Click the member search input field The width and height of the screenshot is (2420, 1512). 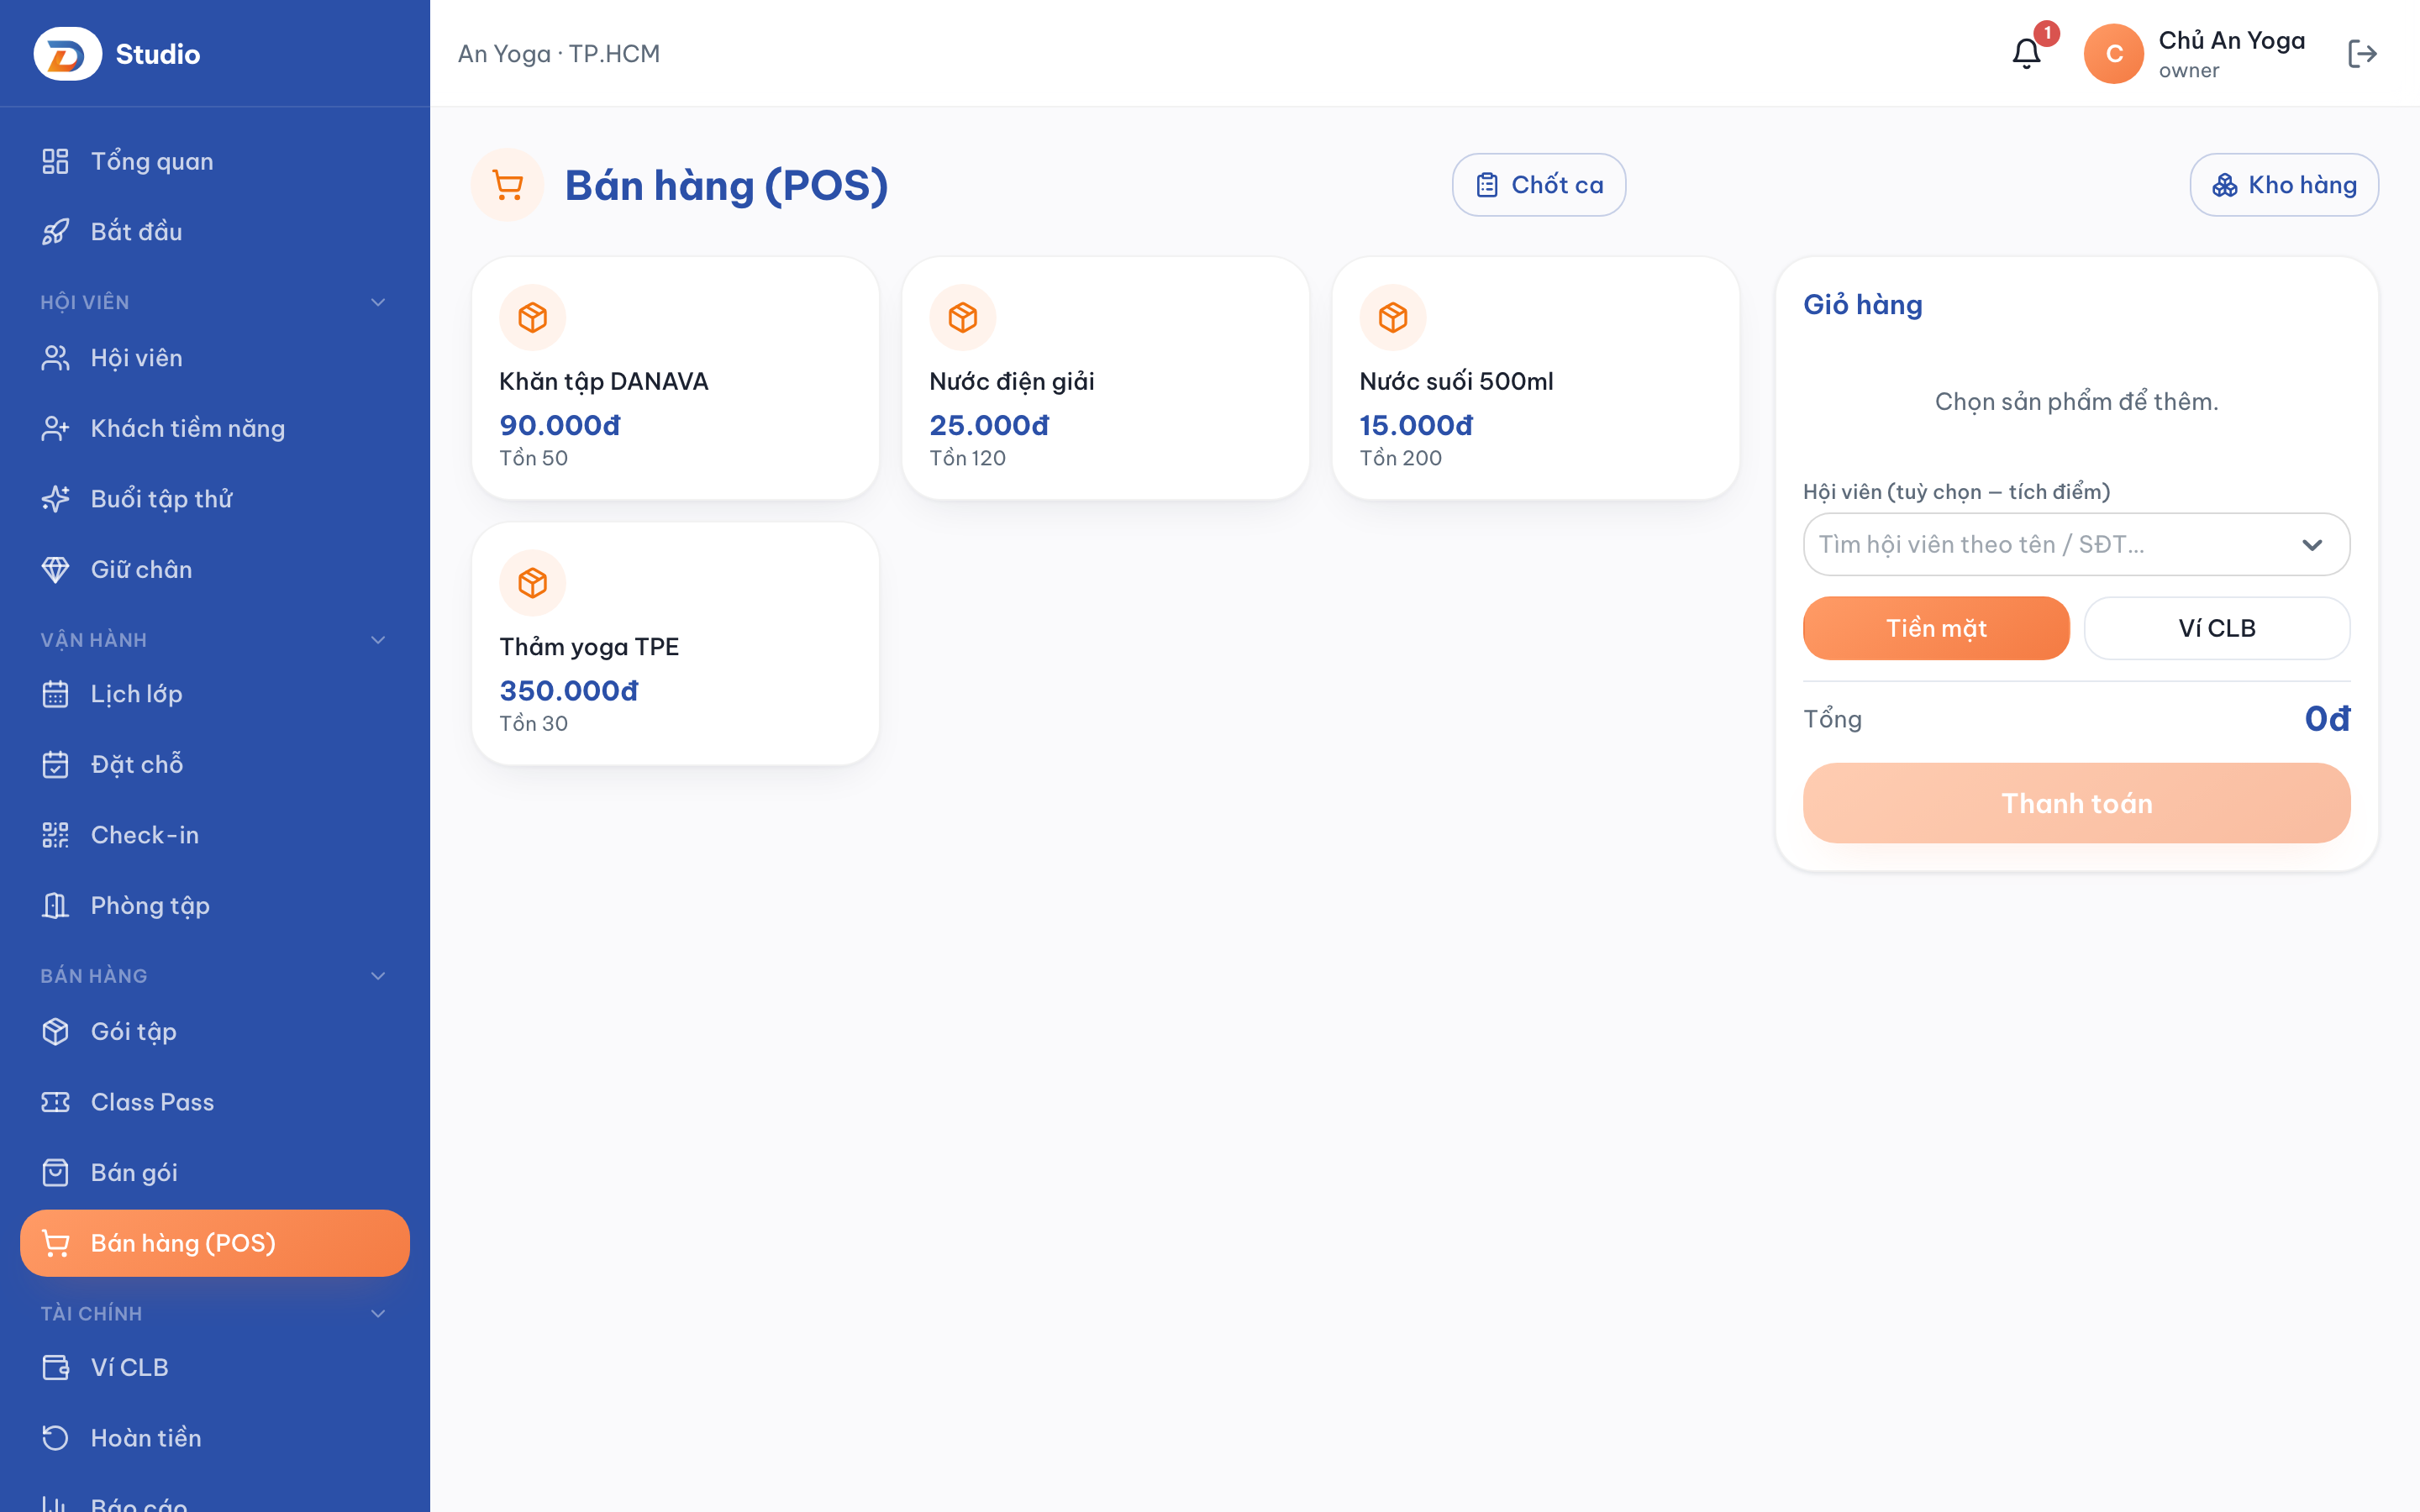coord(2076,545)
